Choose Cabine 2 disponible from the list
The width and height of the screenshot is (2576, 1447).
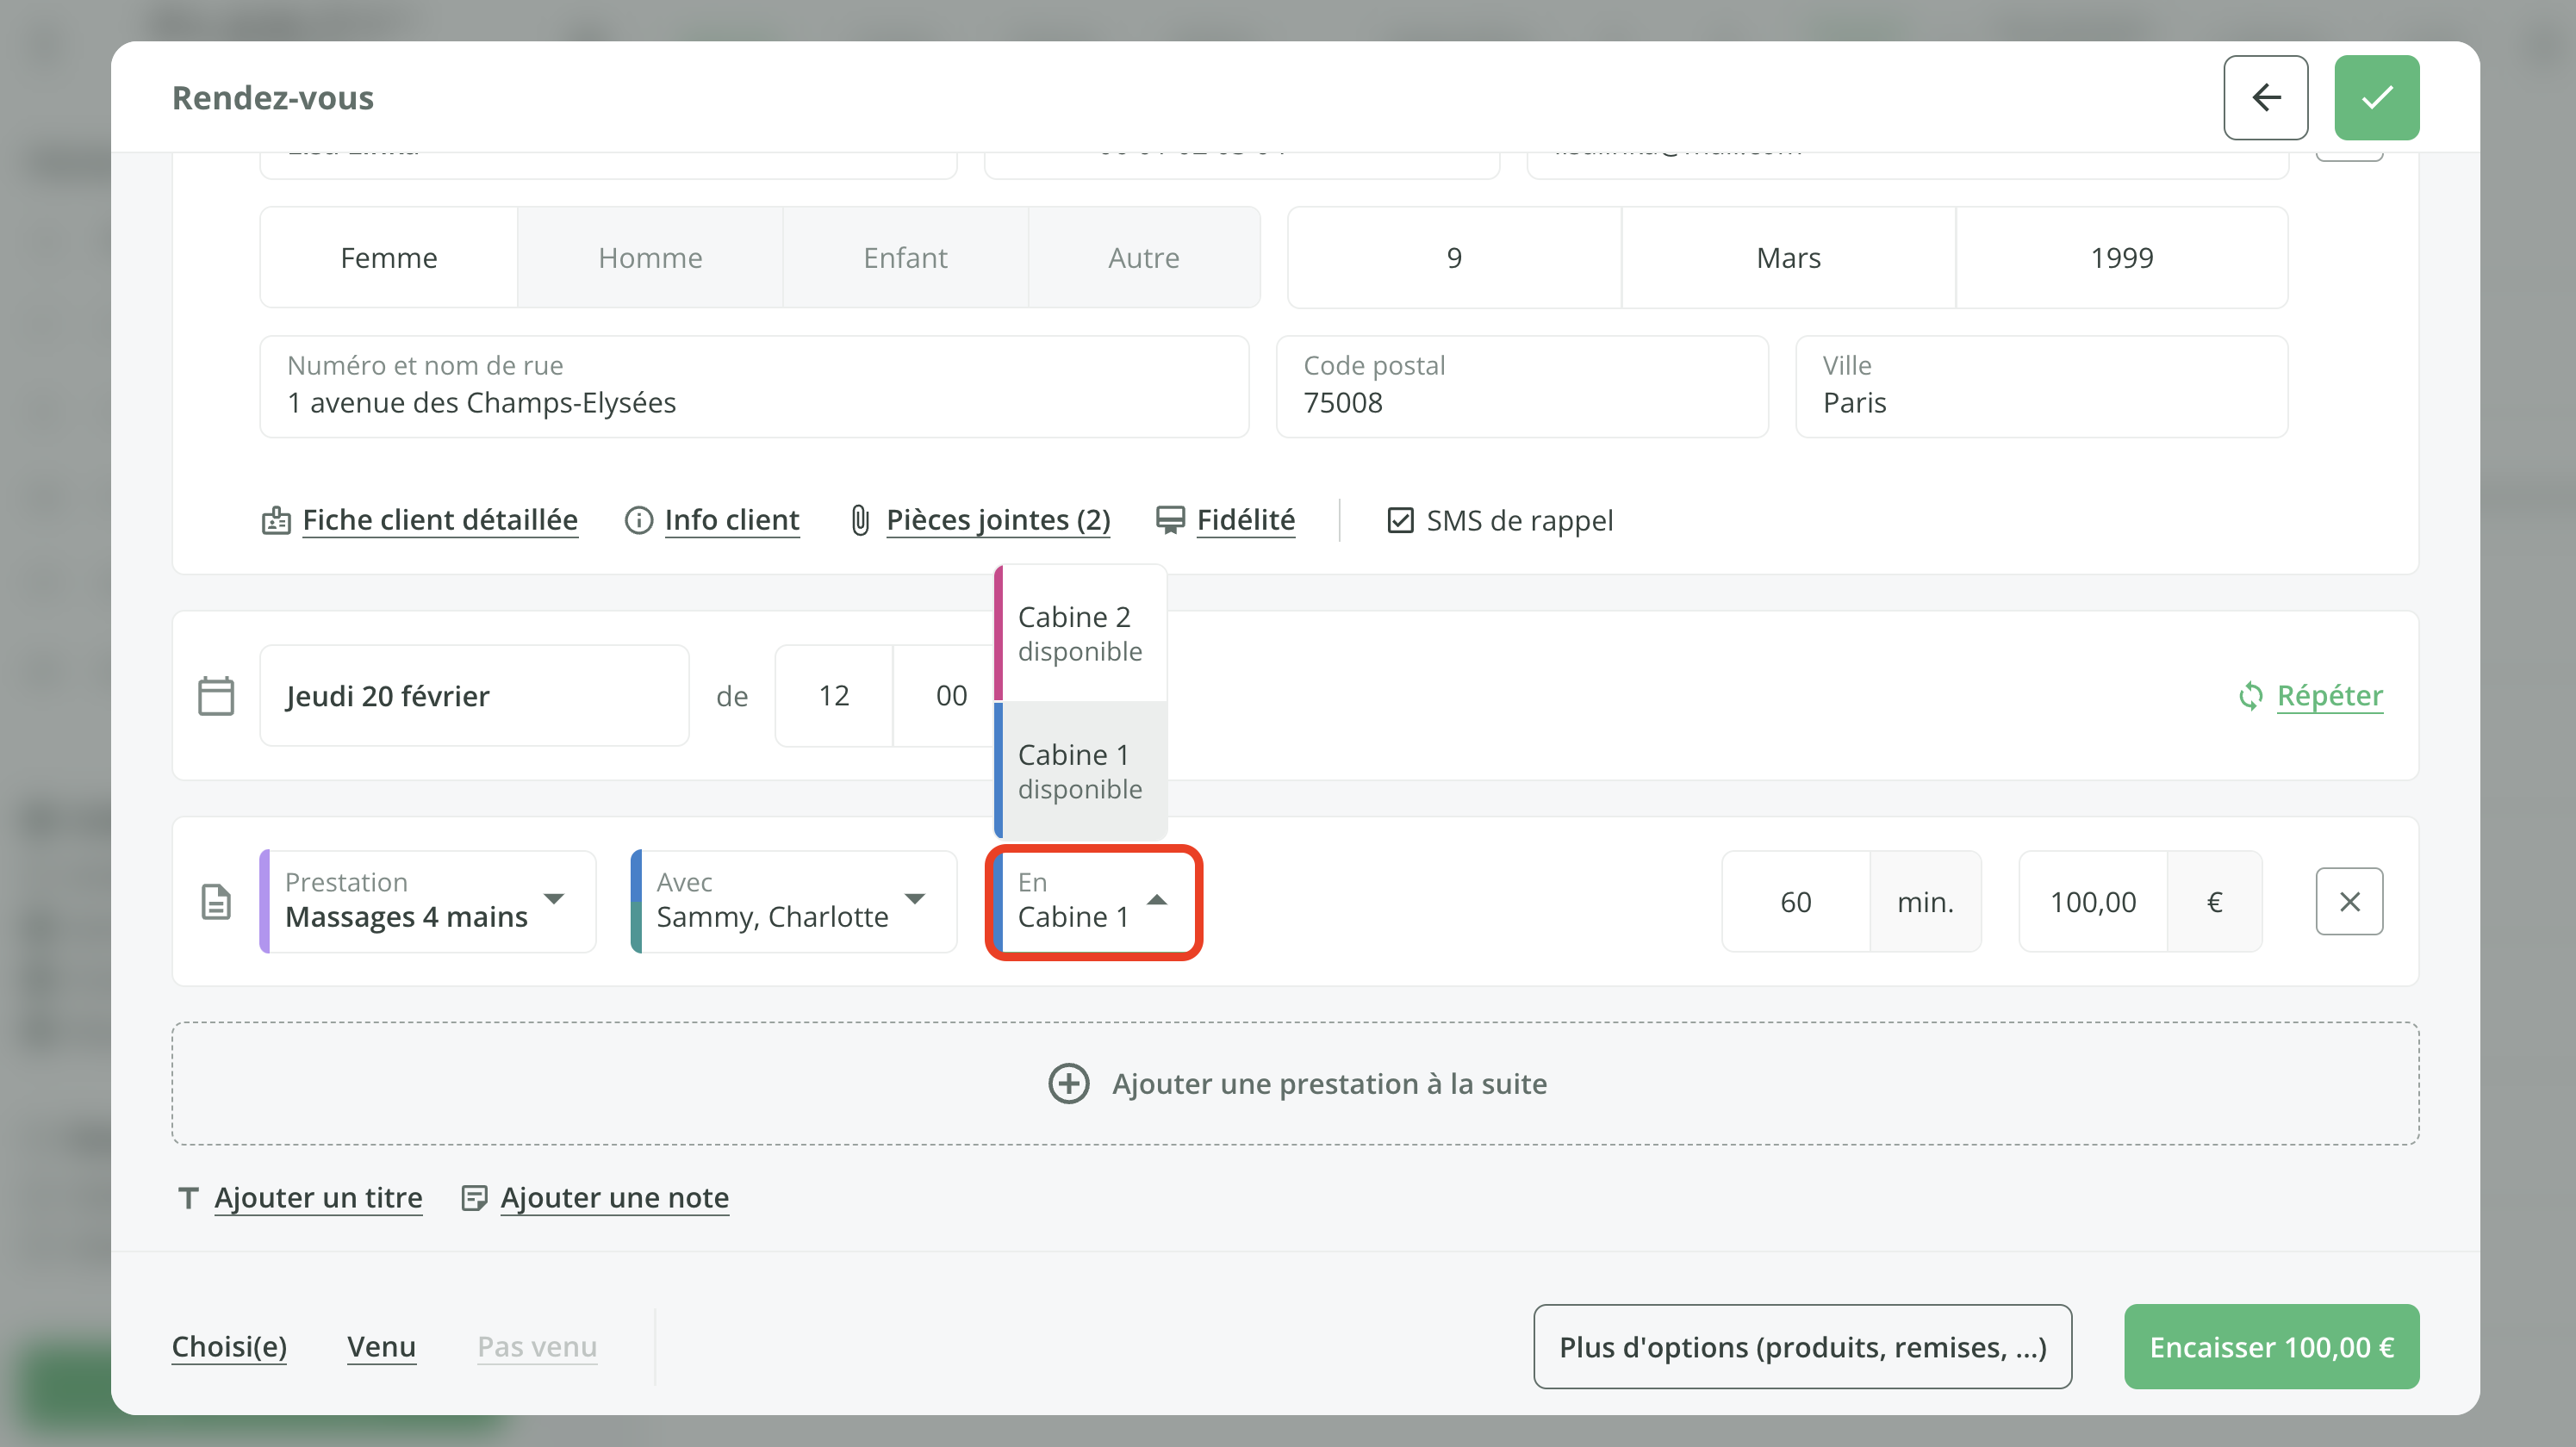point(1080,633)
